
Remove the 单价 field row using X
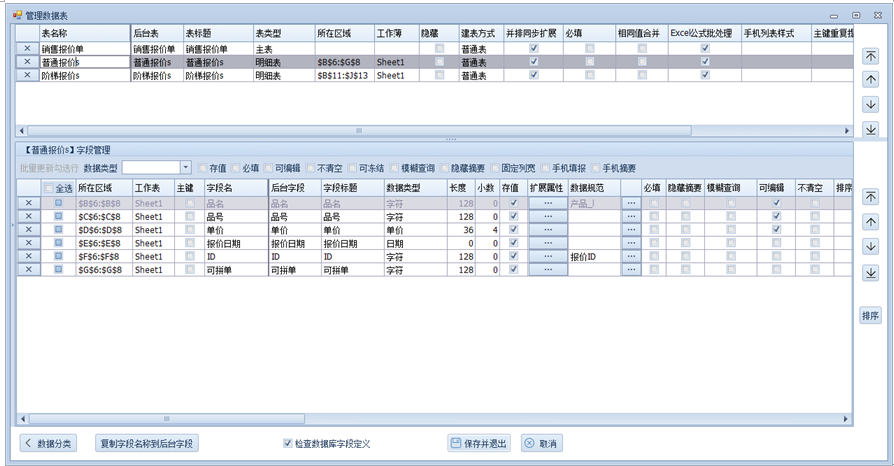[28, 229]
